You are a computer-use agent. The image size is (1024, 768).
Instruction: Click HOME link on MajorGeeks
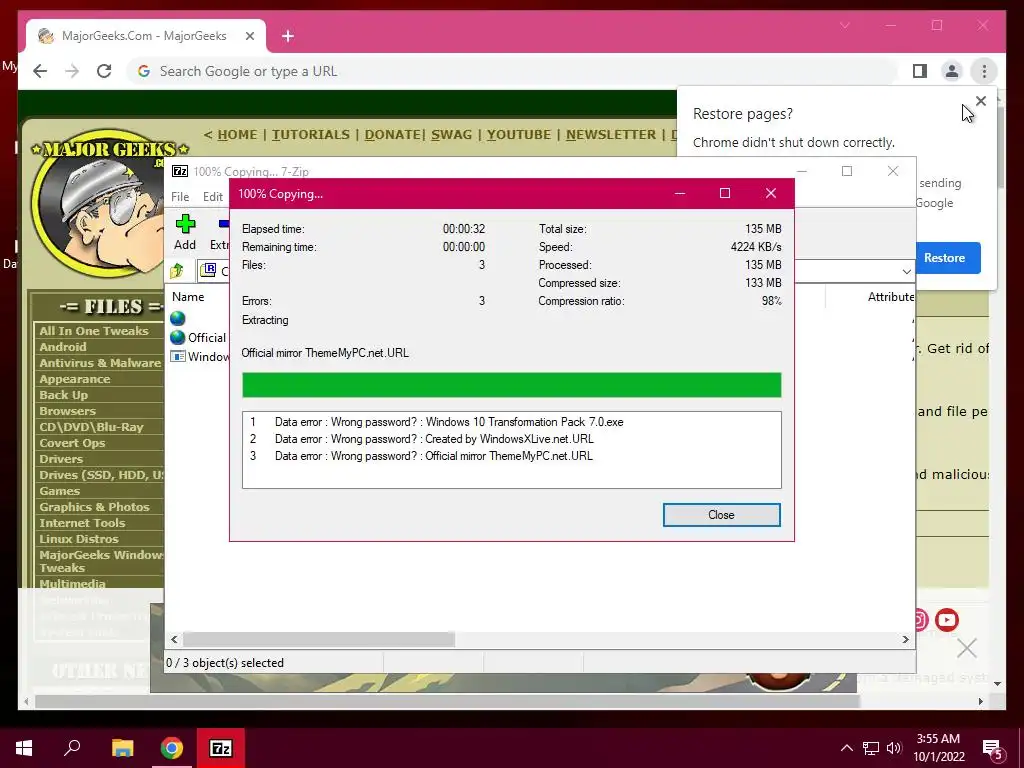coord(237,135)
